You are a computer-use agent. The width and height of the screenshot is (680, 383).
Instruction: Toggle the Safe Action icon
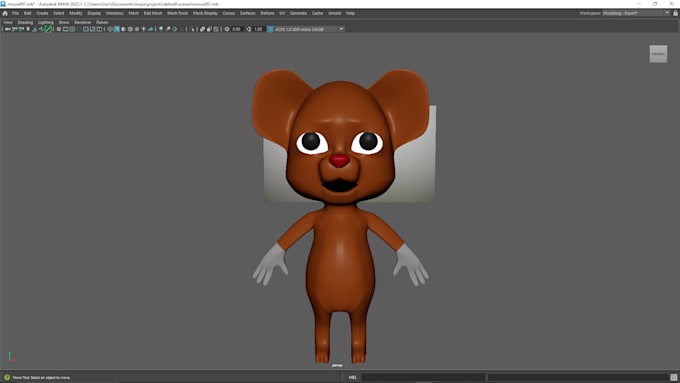coord(92,29)
